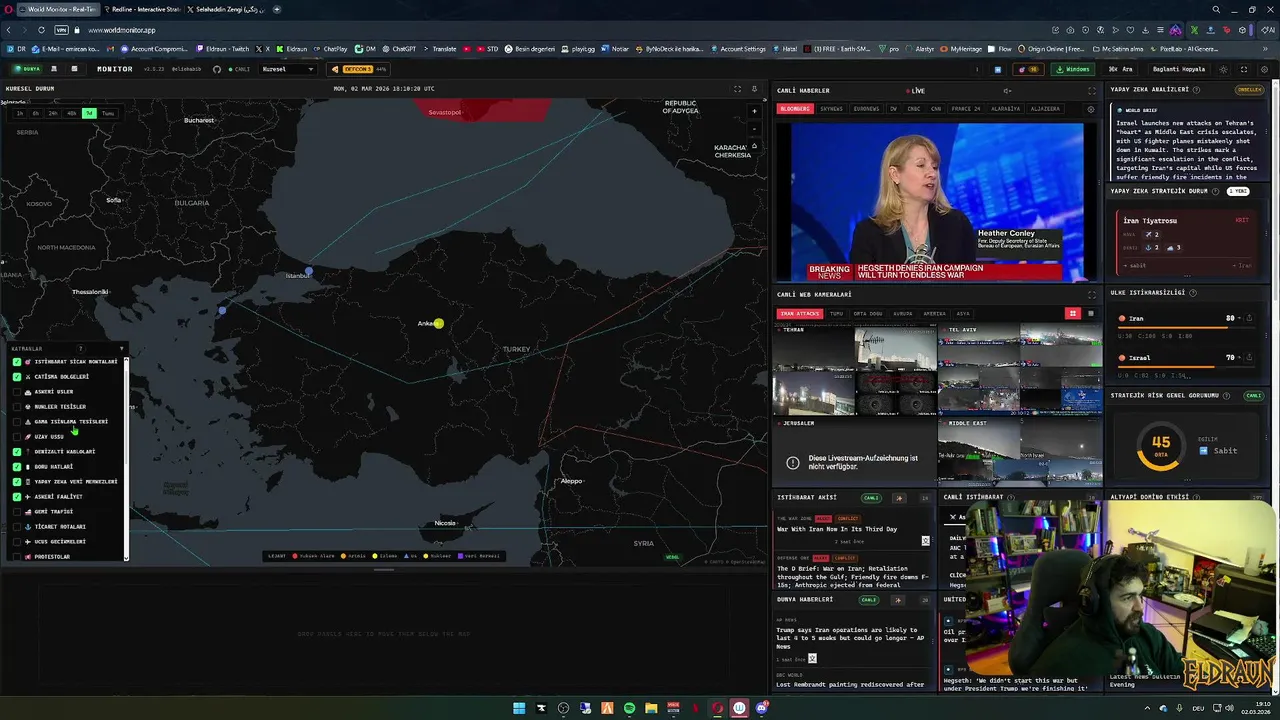The height and width of the screenshot is (720, 1280).
Task: Open 'War With Iran Now In Its Third Day'
Action: [x=837, y=529]
